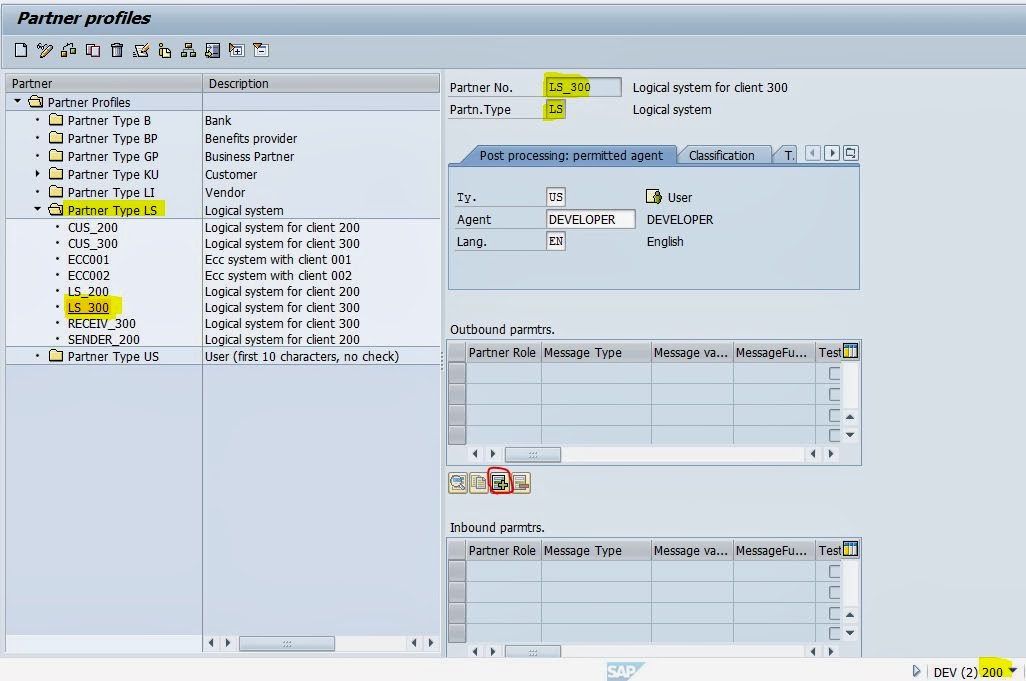Click the Create new partner profile icon
Viewport: 1026px width, 681px height.
[21, 50]
